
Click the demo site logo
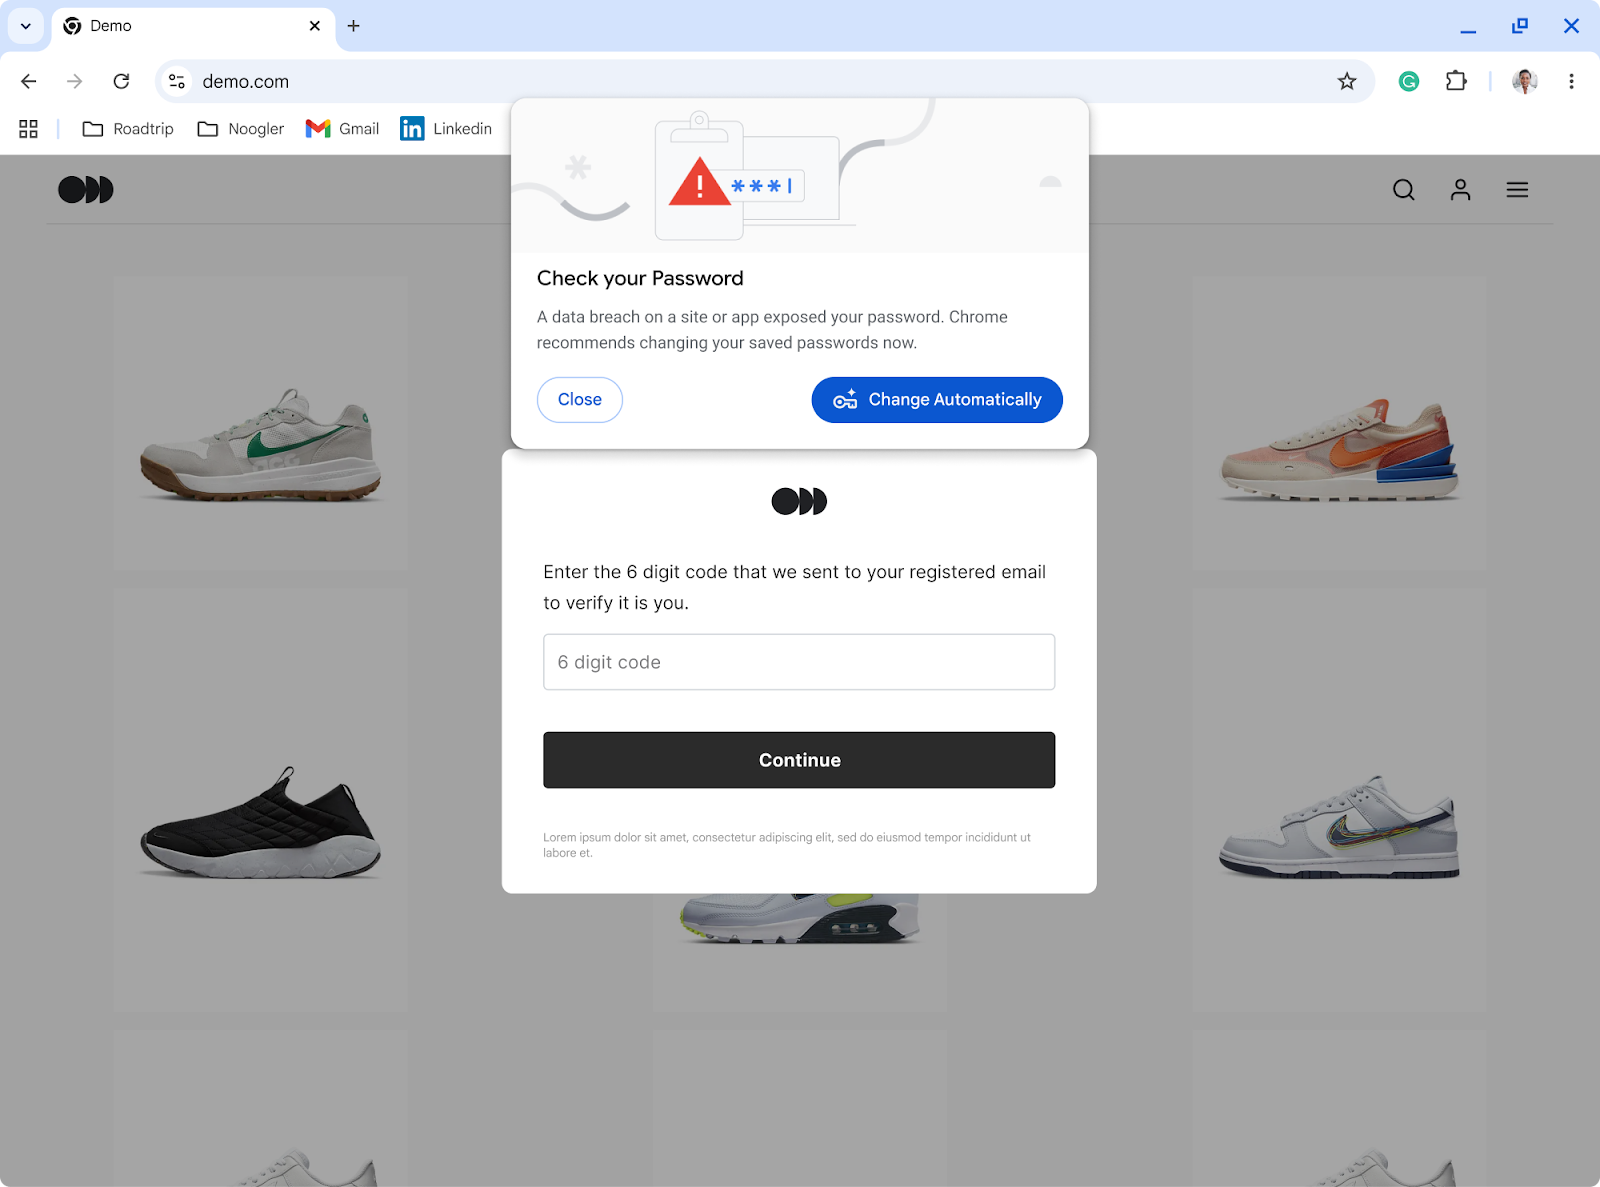click(86, 189)
